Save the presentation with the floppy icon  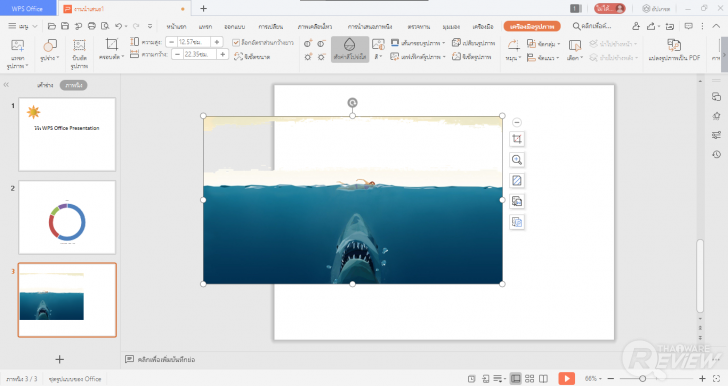click(65, 26)
